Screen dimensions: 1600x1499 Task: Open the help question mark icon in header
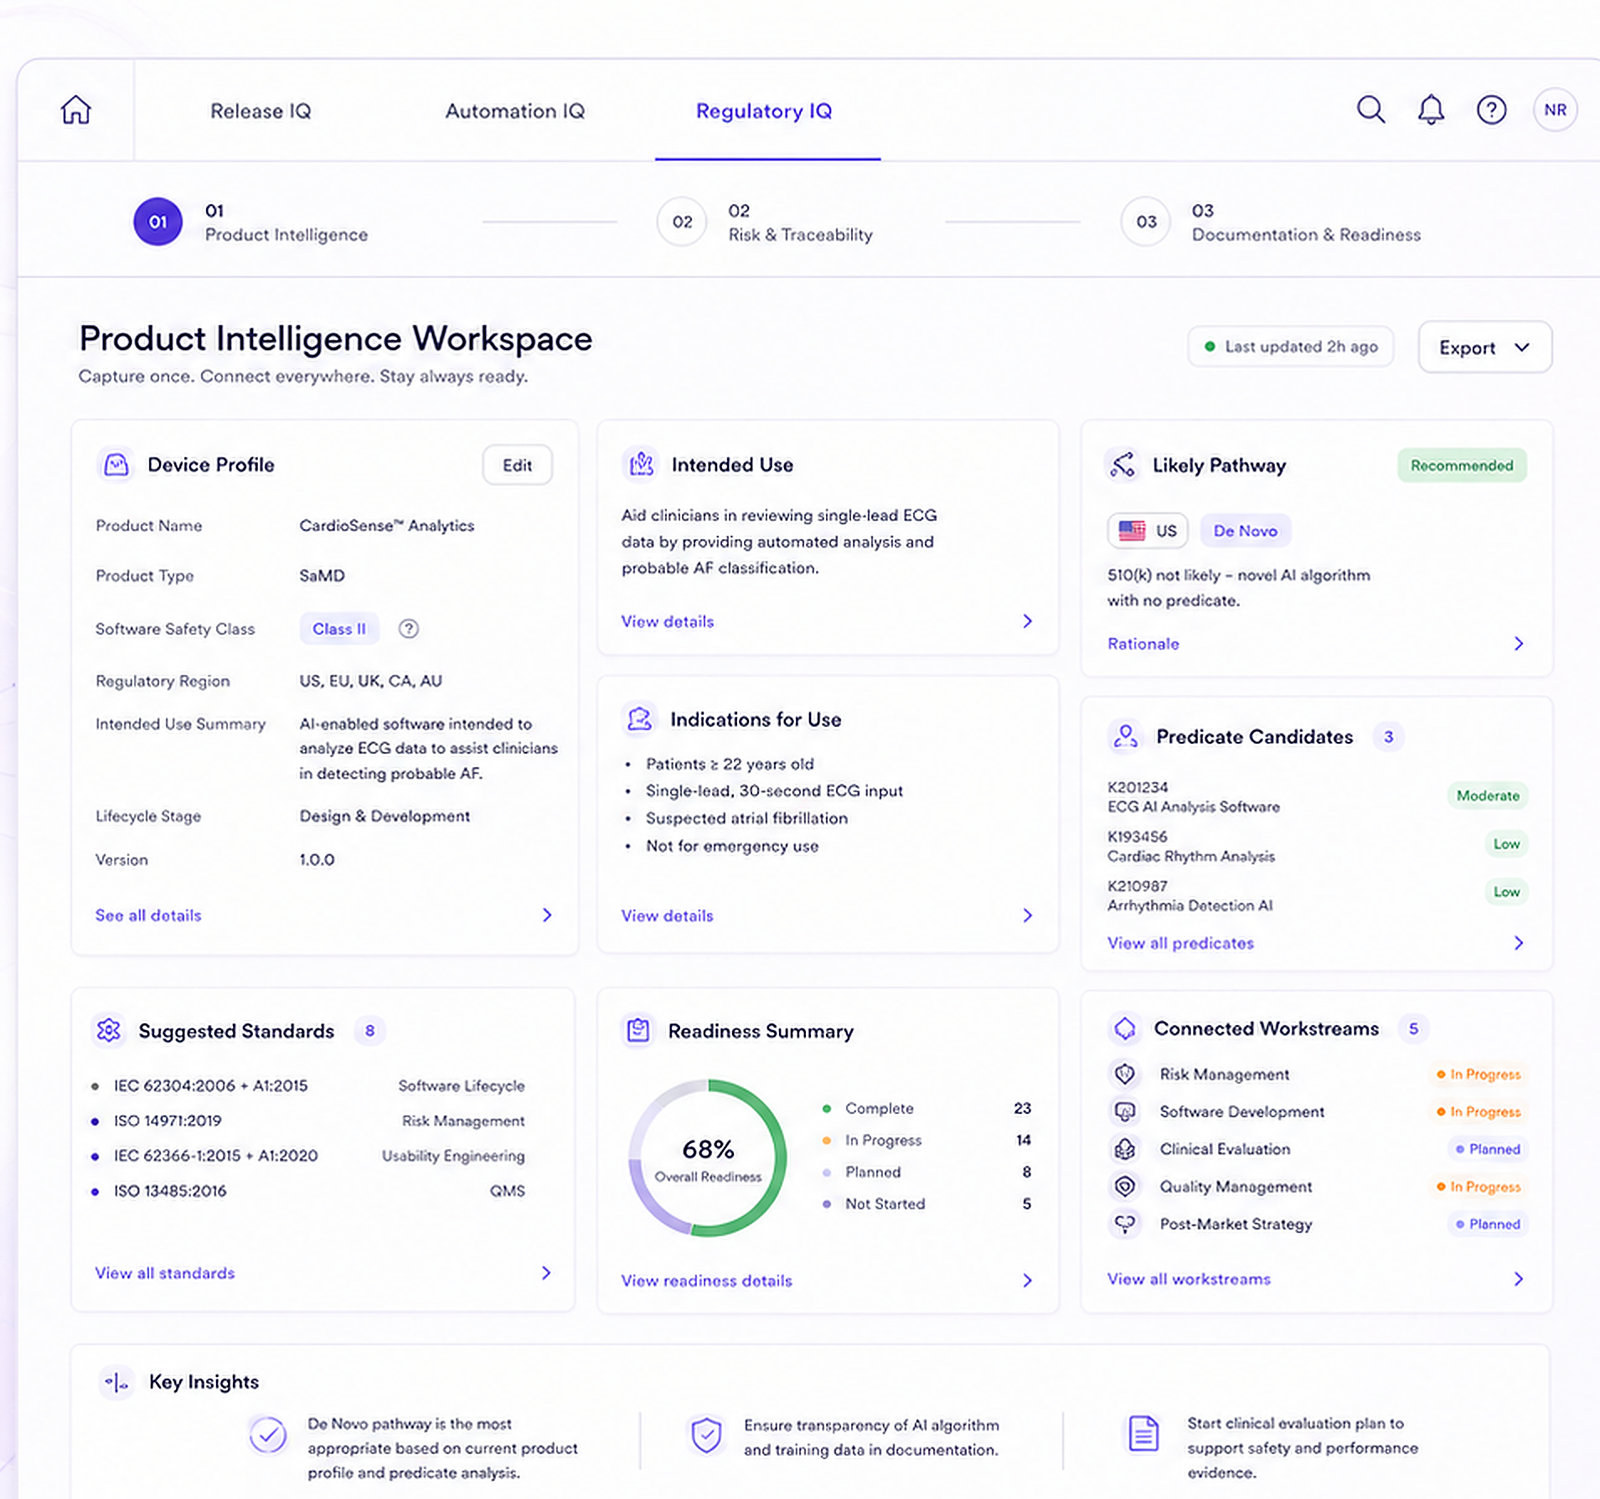(x=1492, y=110)
